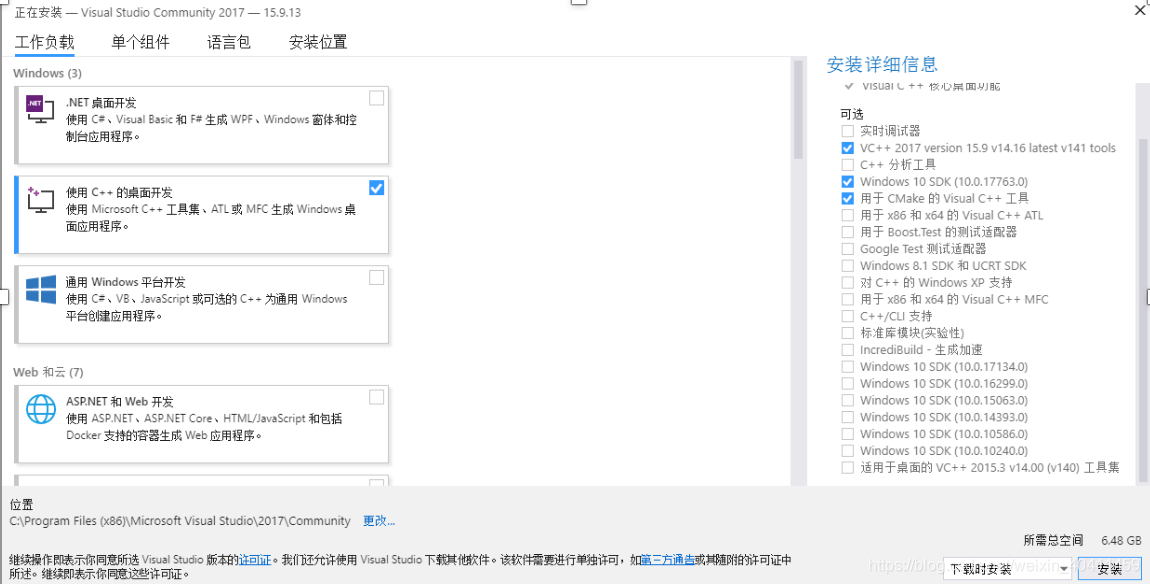
Task: Check 用于 x86 和 x64 的 Visual C++ ATL
Action: (x=847, y=215)
